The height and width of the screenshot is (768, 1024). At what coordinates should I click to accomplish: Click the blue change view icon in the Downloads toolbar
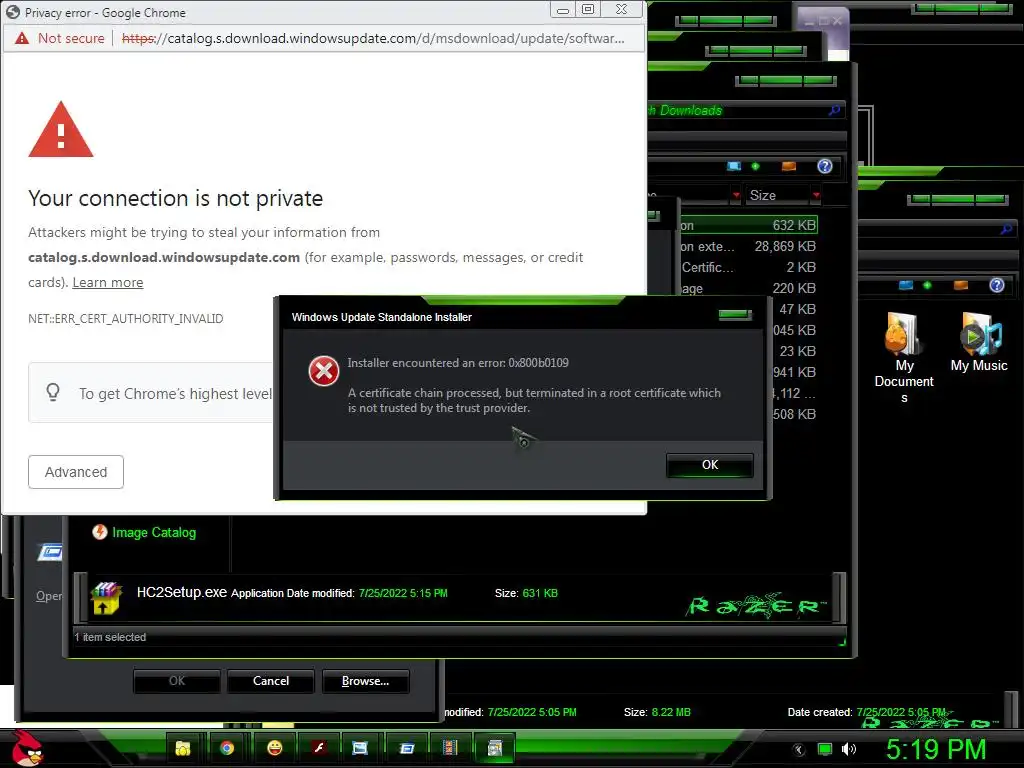pyautogui.click(x=734, y=166)
